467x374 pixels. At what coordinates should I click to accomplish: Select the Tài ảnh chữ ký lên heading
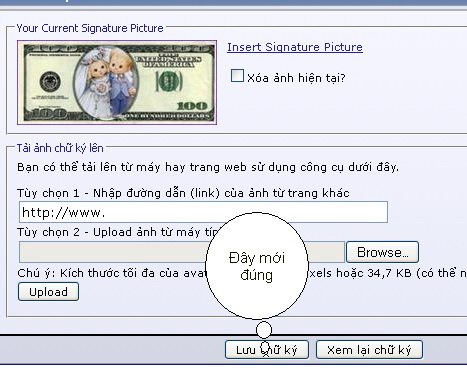[60, 148]
